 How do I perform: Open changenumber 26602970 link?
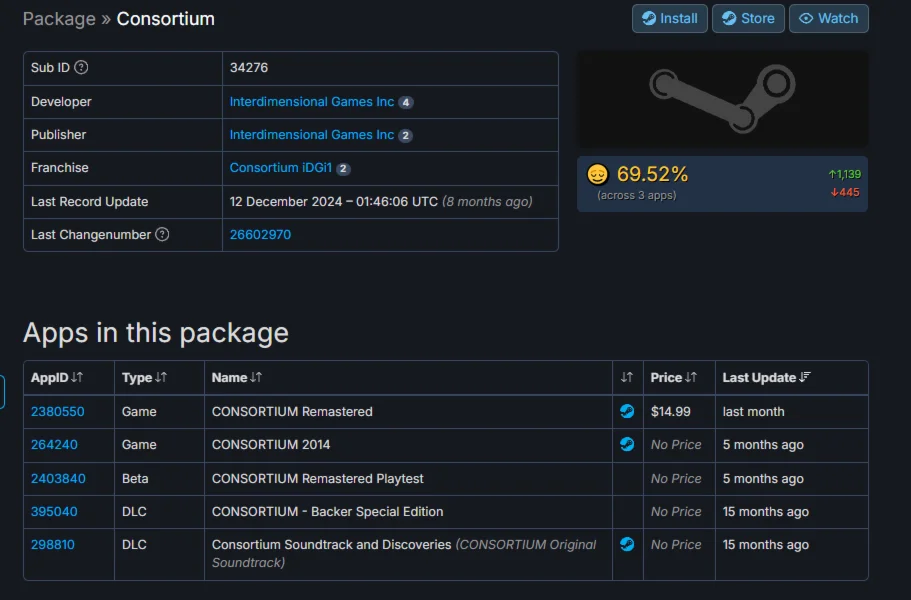click(x=260, y=234)
